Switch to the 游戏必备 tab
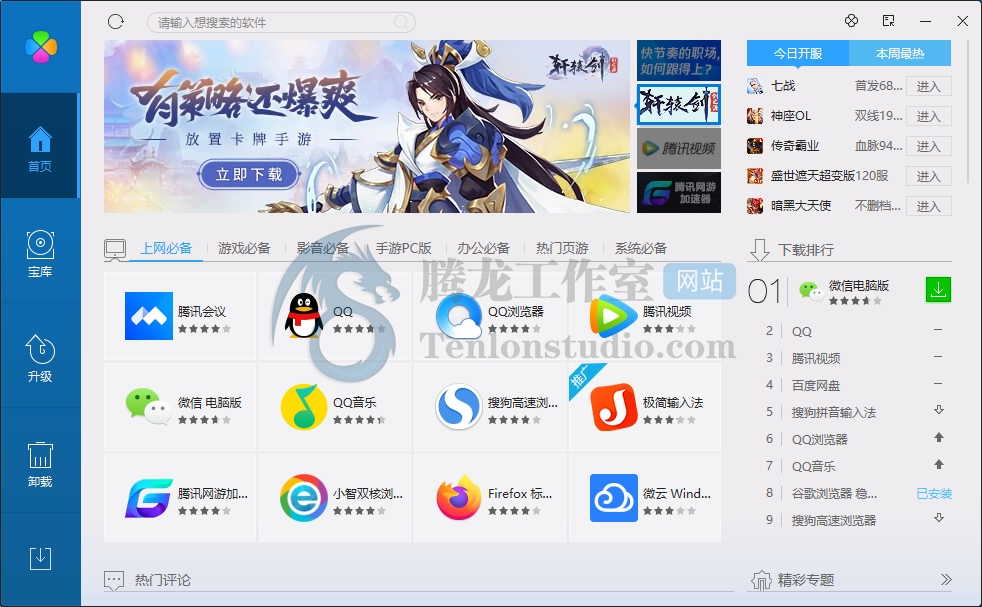This screenshot has width=982, height=607. point(244,248)
